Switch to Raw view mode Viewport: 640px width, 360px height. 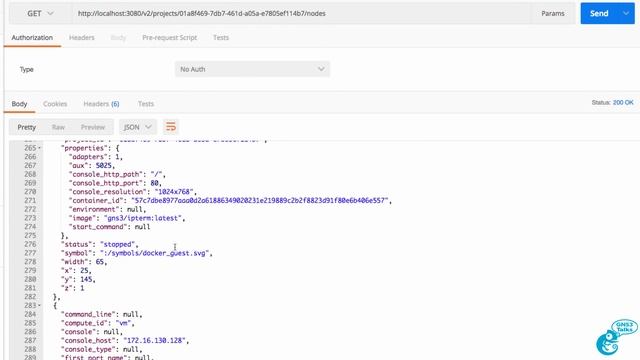[58, 127]
